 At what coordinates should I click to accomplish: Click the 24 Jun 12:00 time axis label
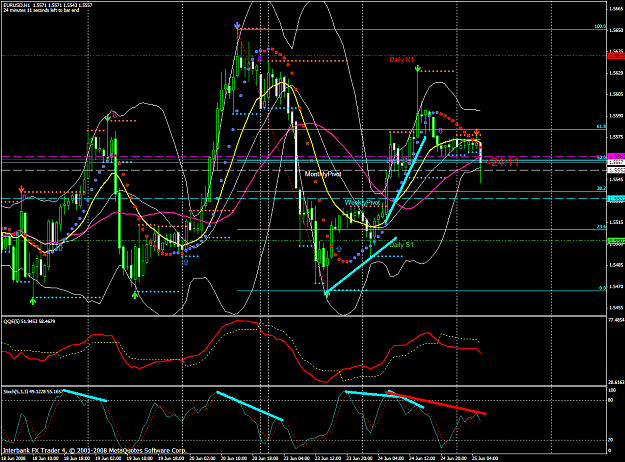pos(423,458)
